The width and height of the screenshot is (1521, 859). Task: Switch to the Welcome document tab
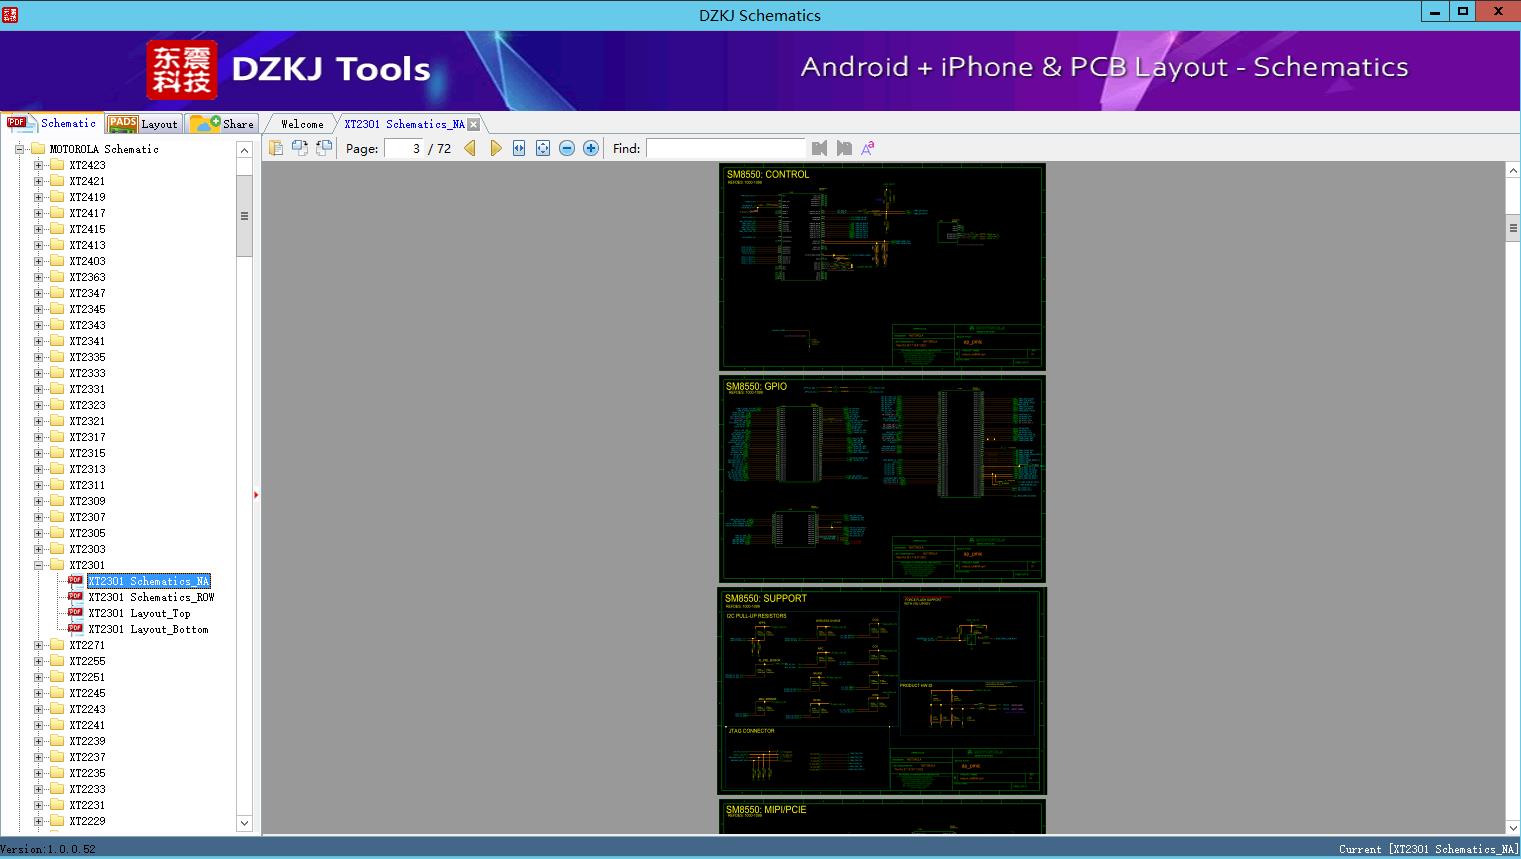click(302, 124)
